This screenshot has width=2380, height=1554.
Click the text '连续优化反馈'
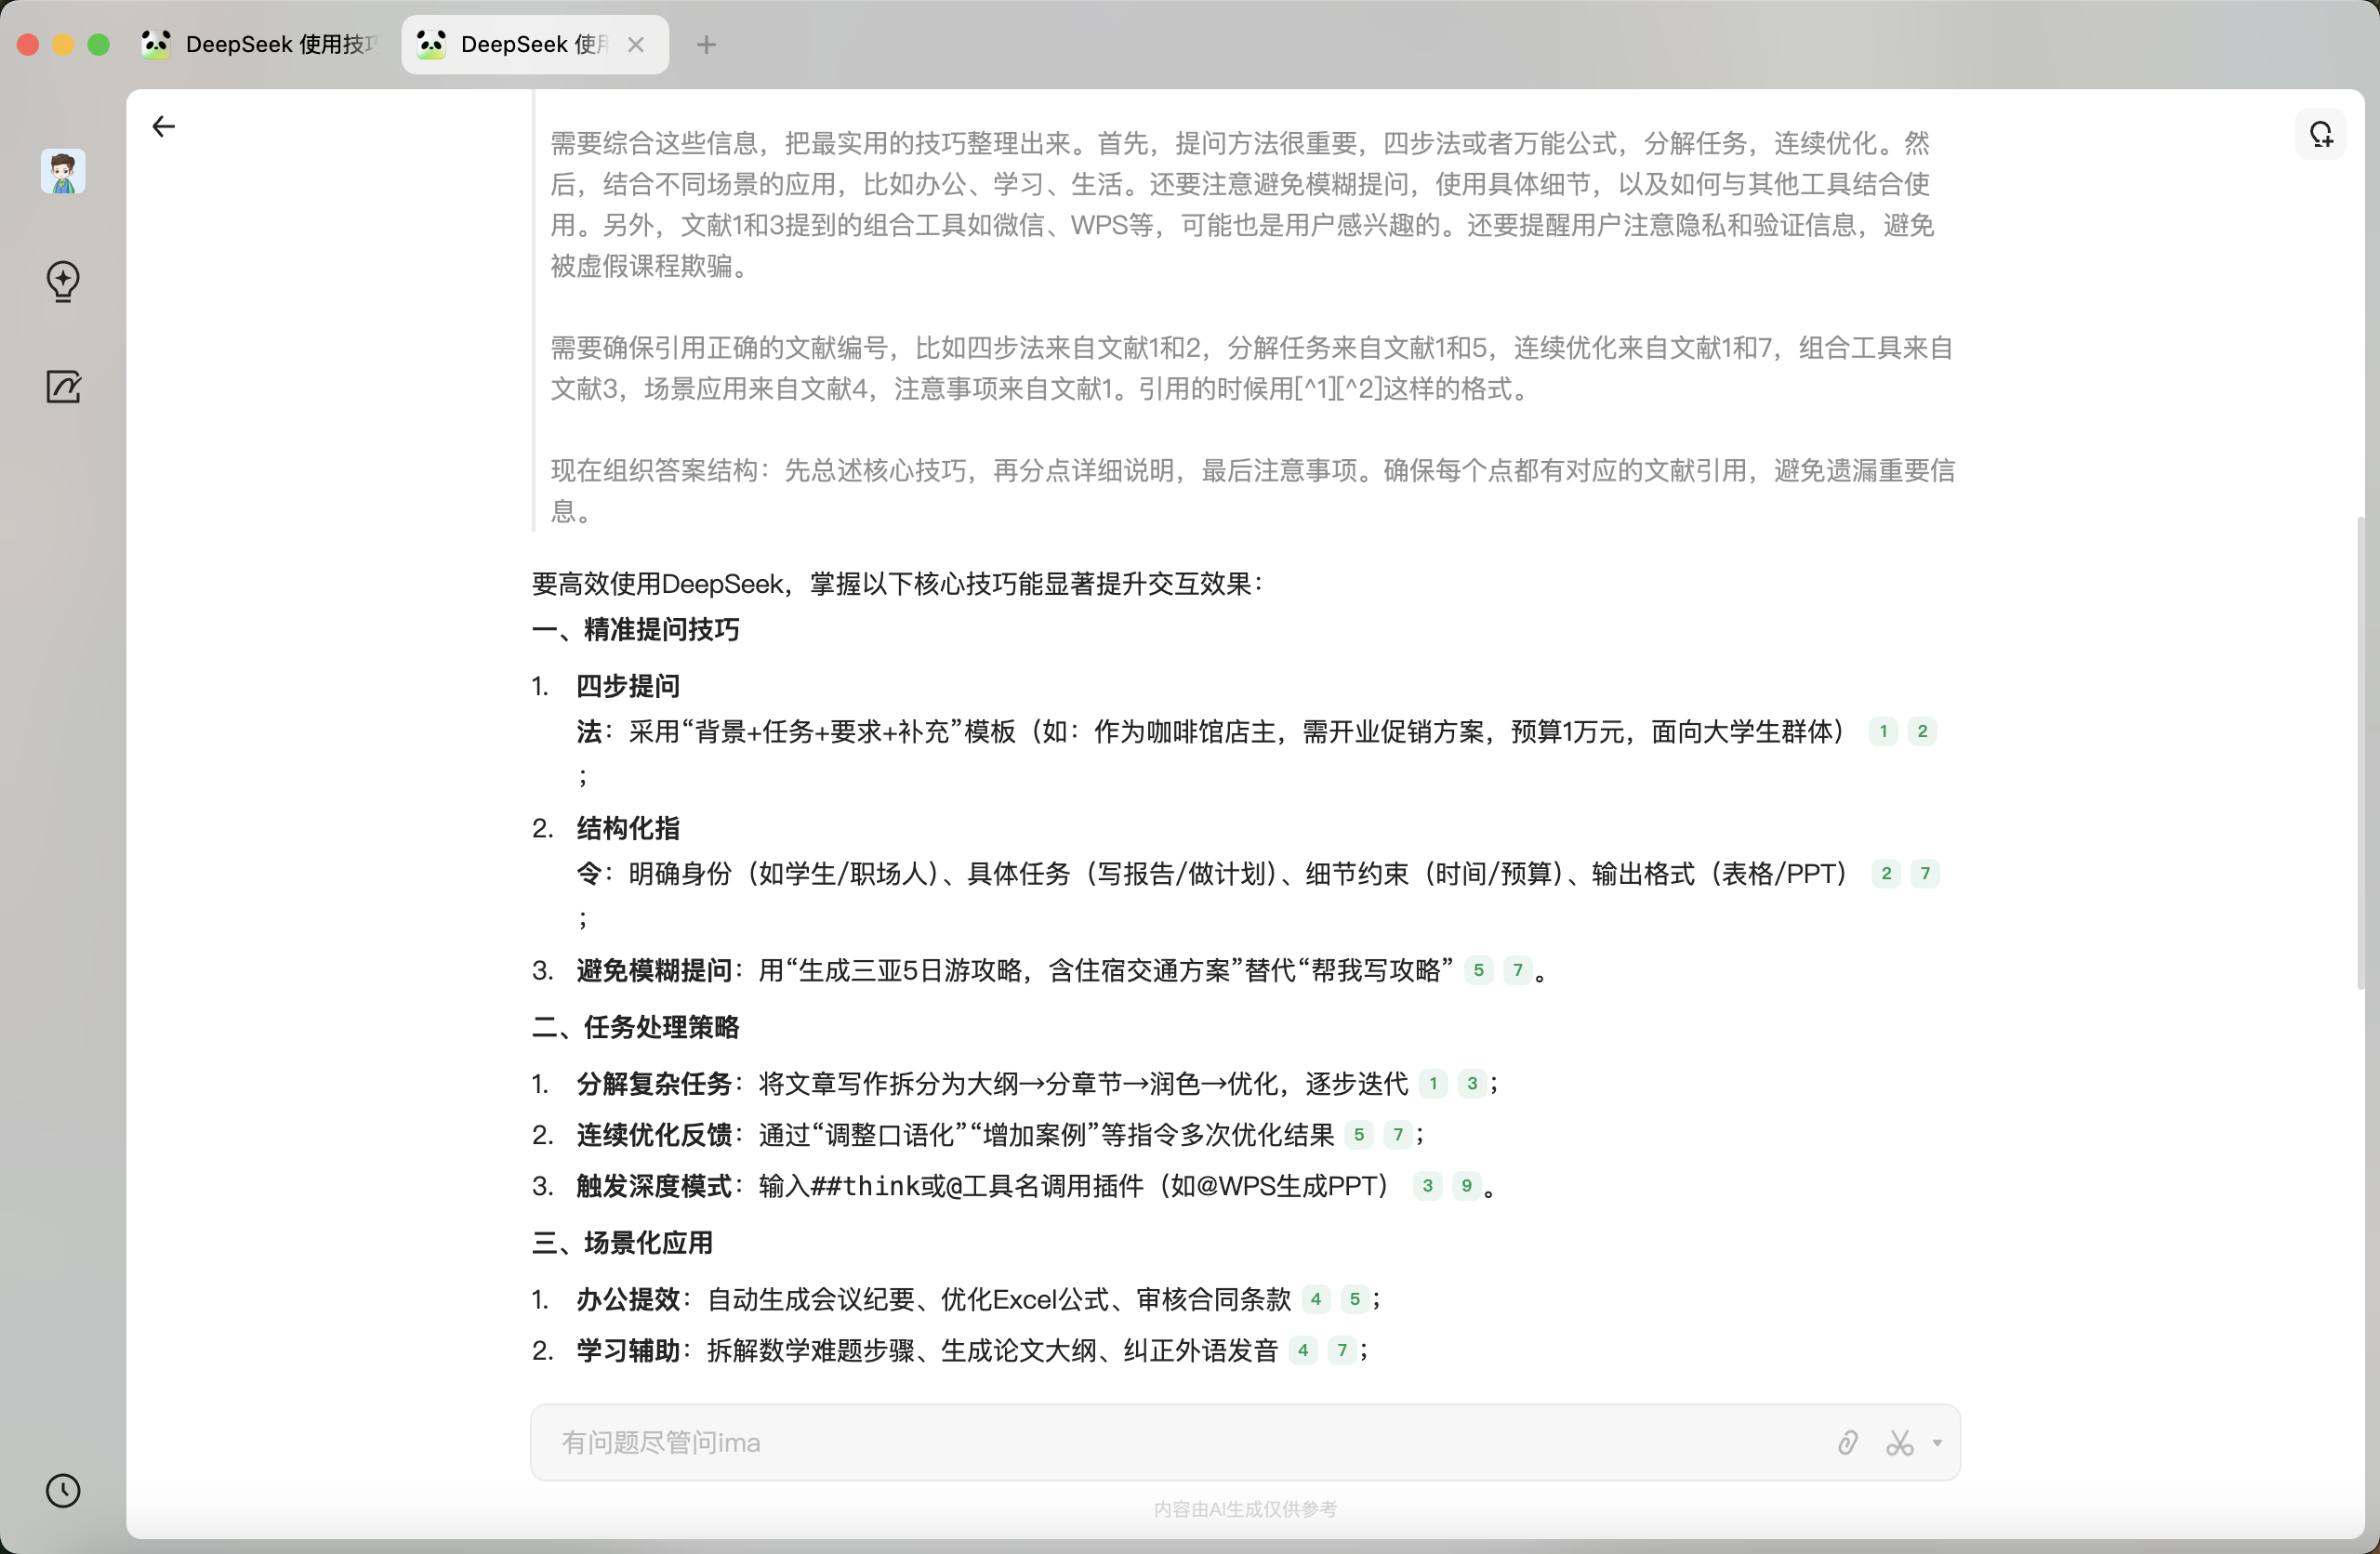pos(654,1135)
